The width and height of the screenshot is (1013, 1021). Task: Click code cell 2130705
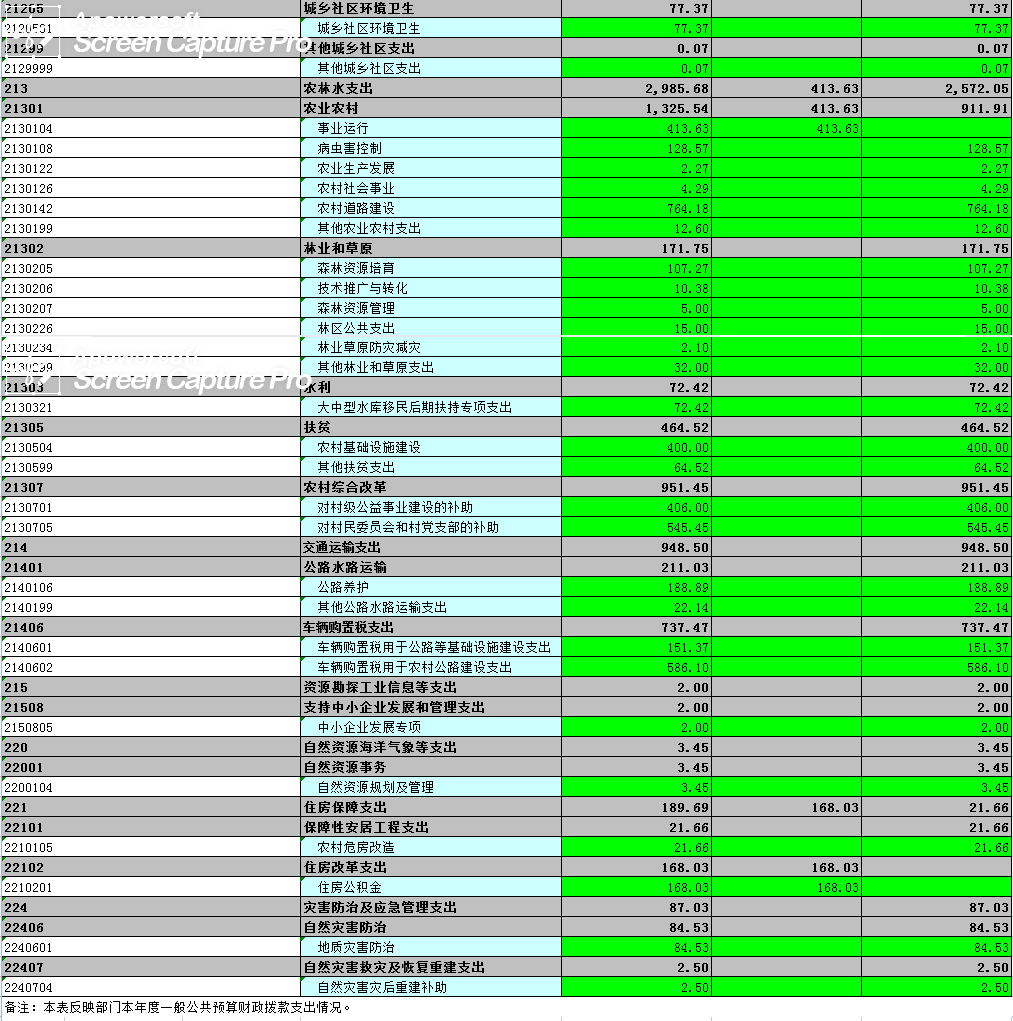coord(151,527)
